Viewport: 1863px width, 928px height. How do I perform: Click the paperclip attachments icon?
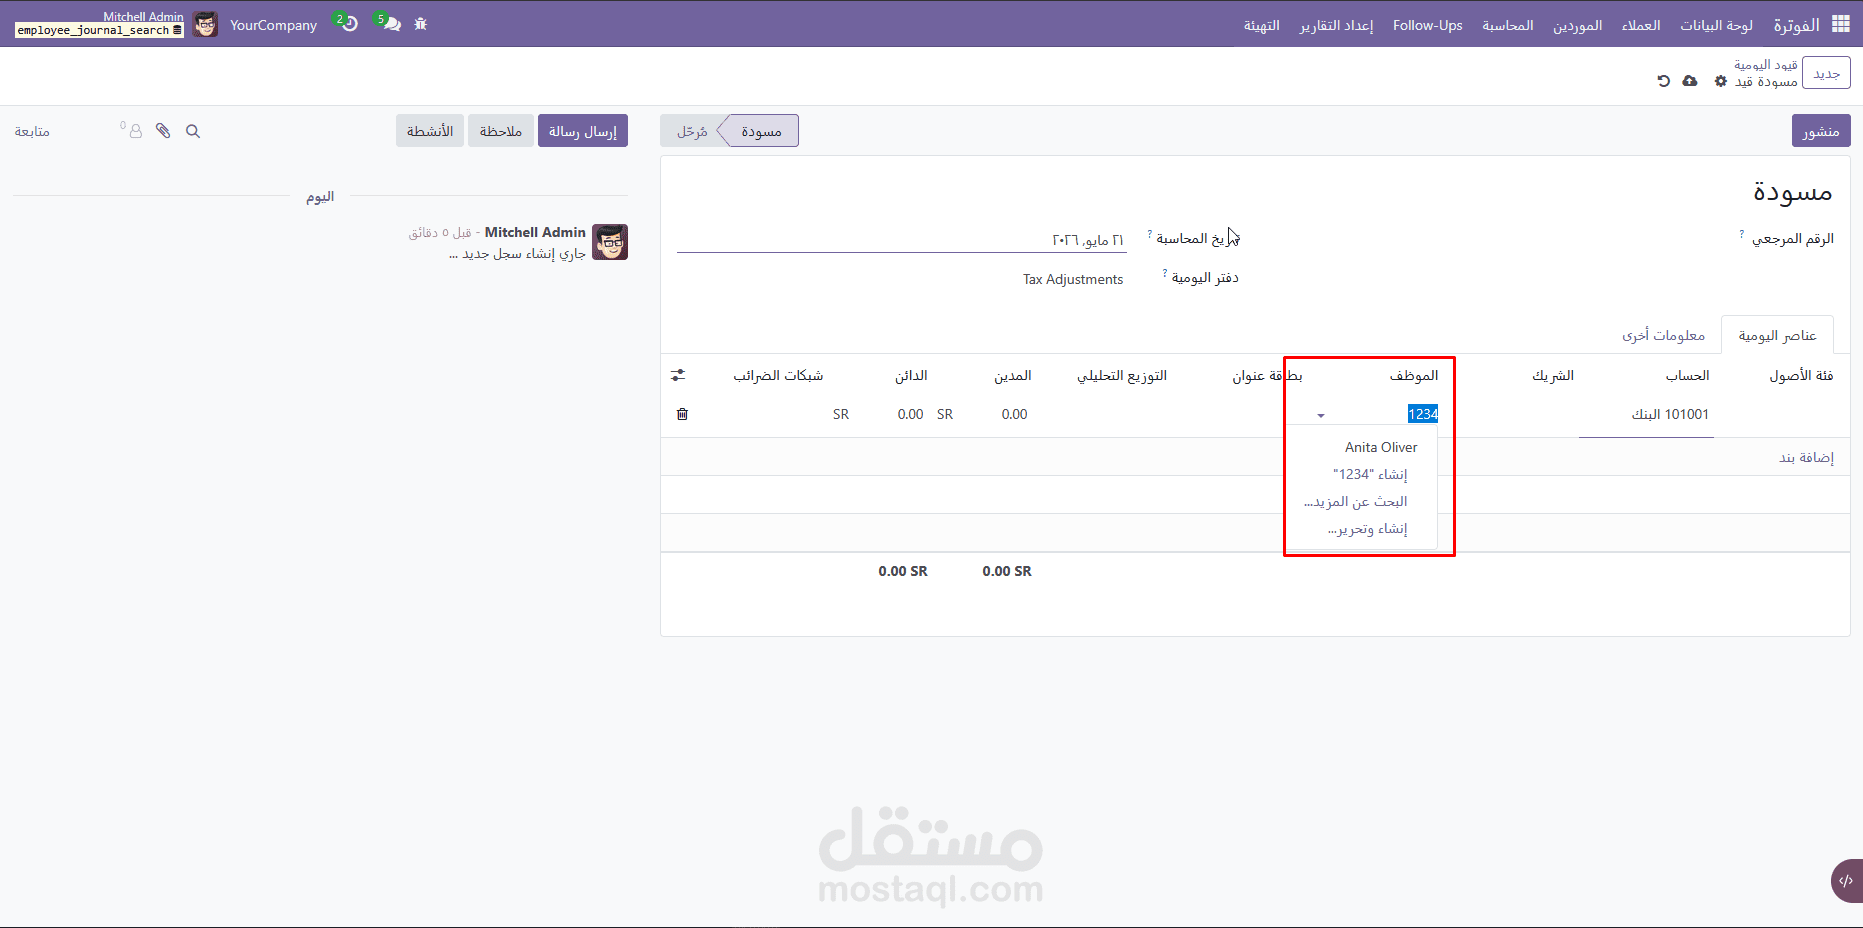pyautogui.click(x=163, y=131)
